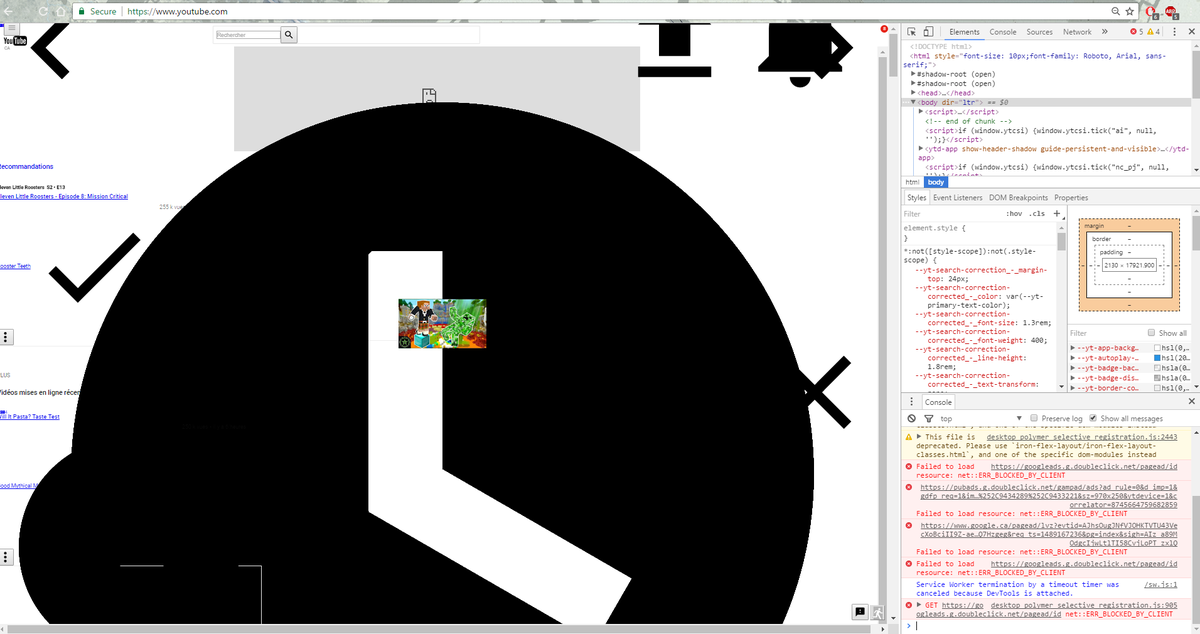
Task: Open the three-dot menu below Rooster Teeth
Action: click(7, 337)
